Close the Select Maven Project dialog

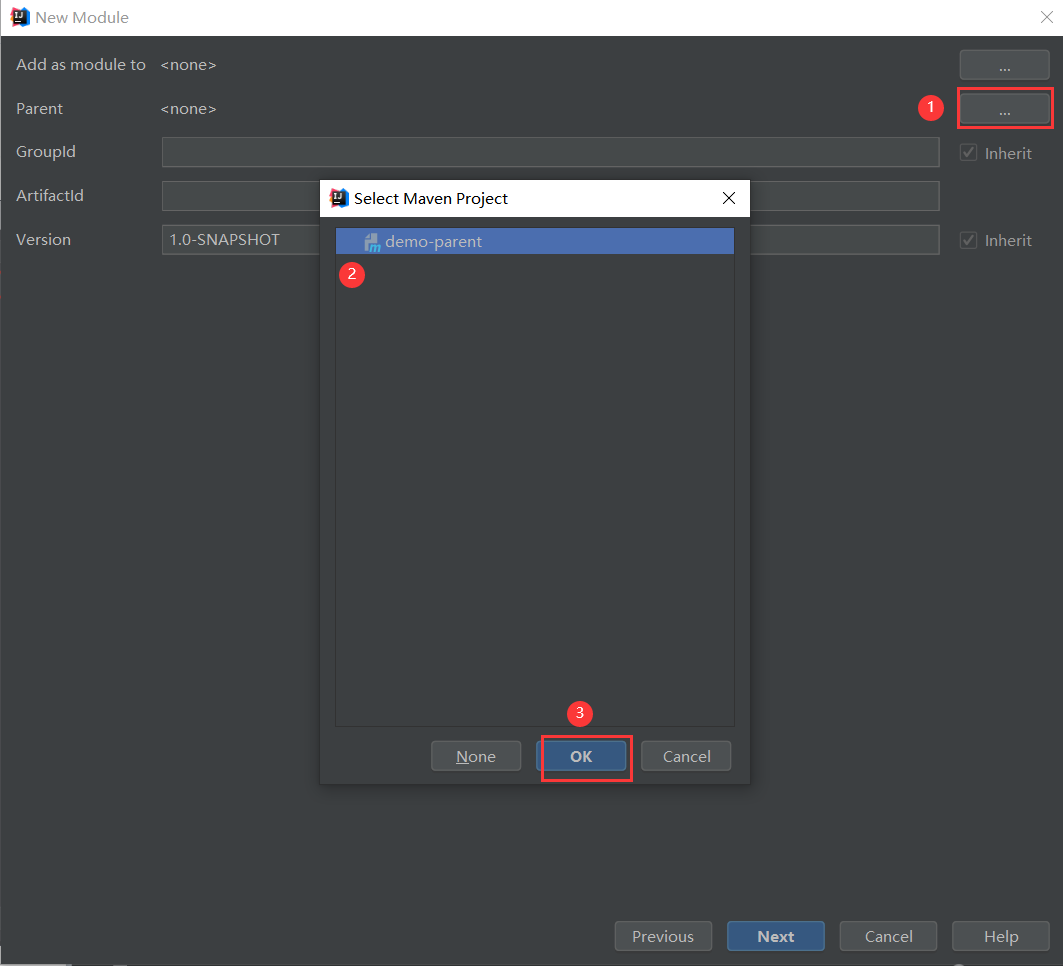729,198
